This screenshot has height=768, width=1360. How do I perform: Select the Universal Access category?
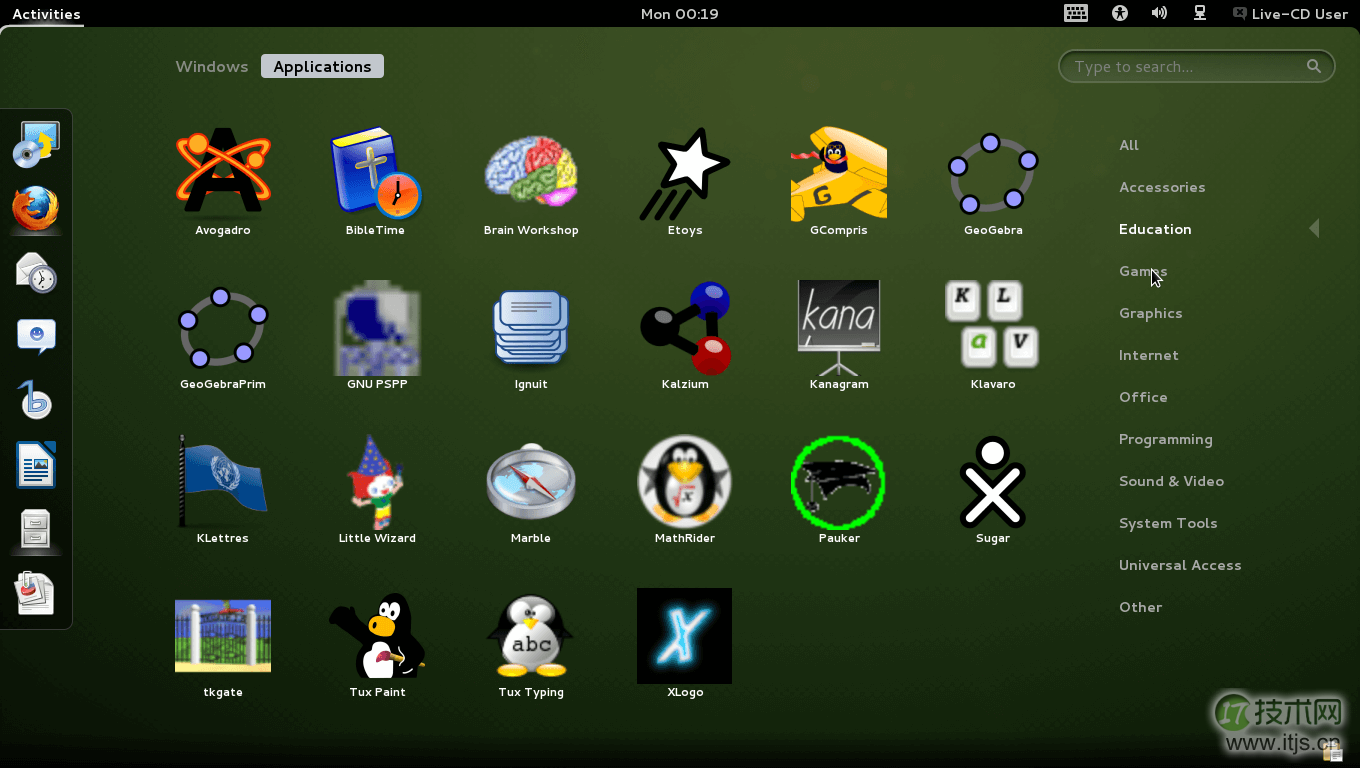coord(1180,565)
